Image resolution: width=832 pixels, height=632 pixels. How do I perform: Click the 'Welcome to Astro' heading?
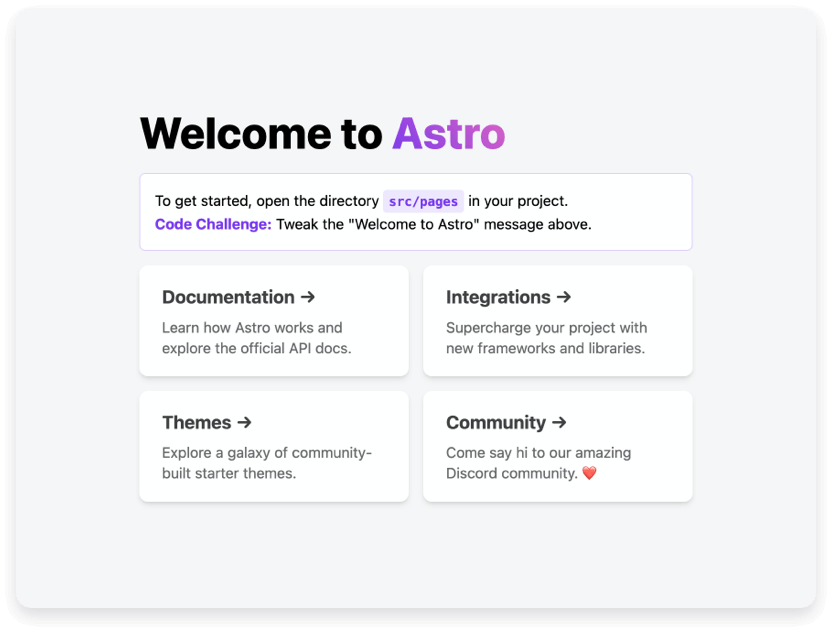(323, 134)
